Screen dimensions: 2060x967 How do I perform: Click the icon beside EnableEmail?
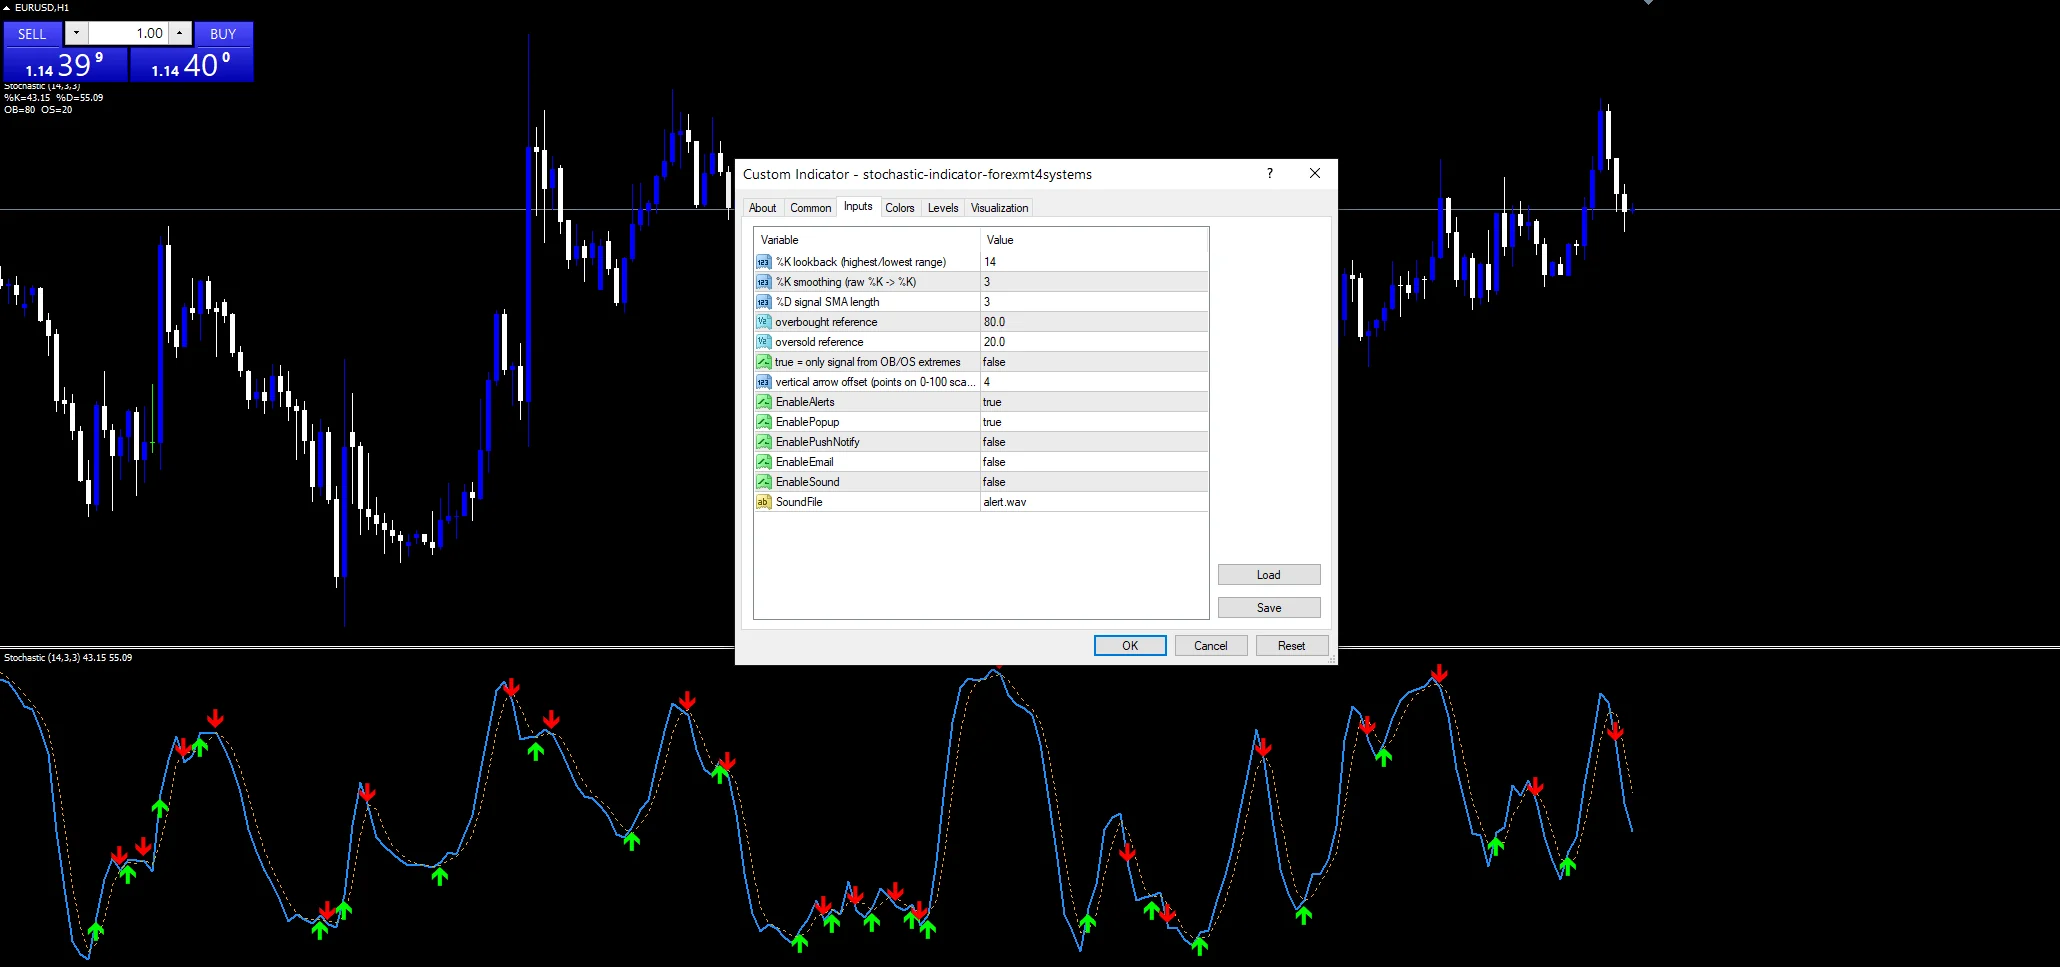click(x=763, y=462)
